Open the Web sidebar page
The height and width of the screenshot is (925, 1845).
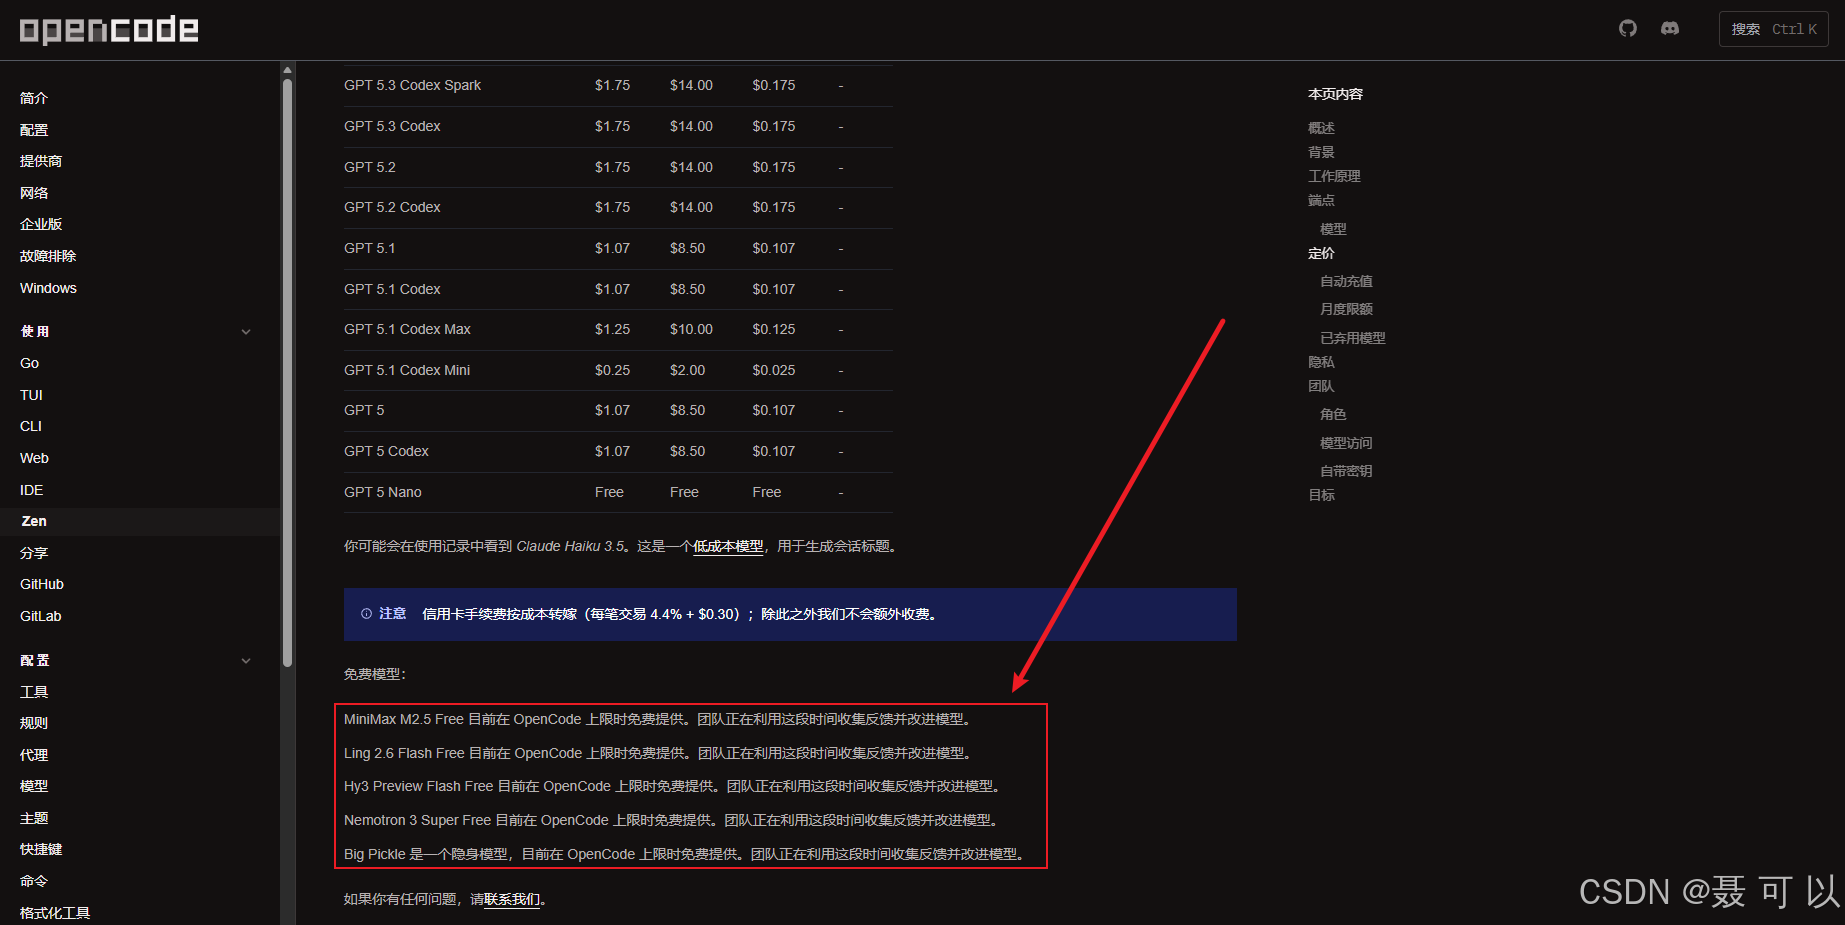click(34, 458)
